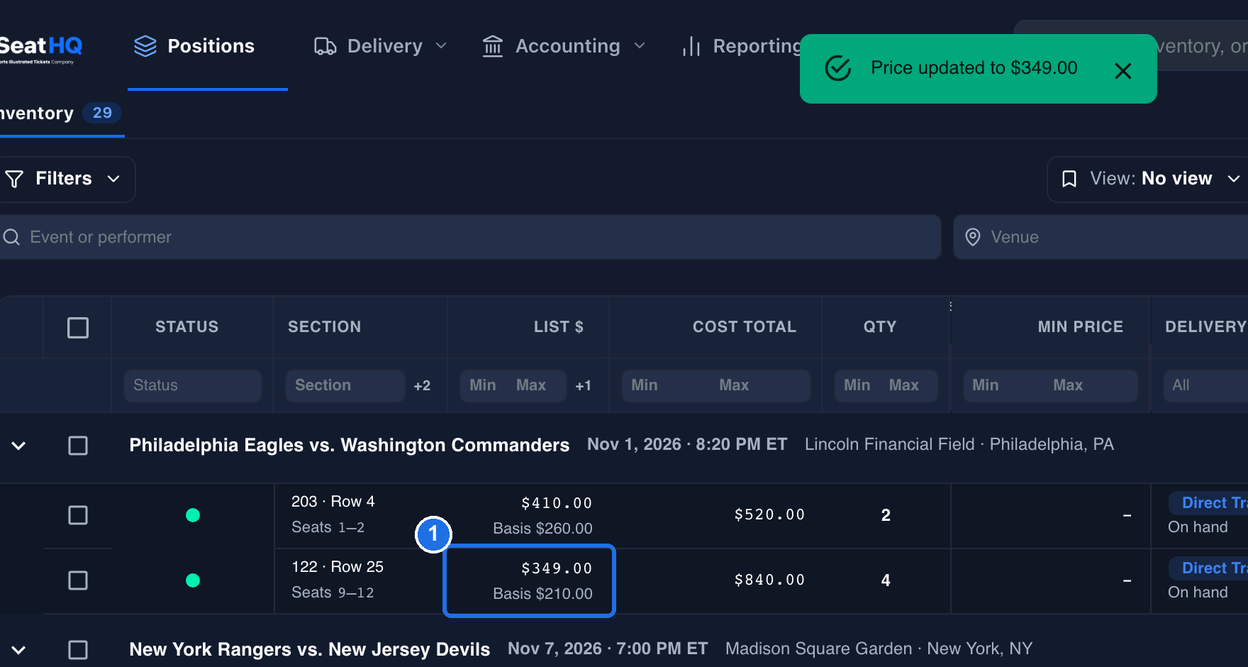Select the Inventory tab

pos(62,113)
